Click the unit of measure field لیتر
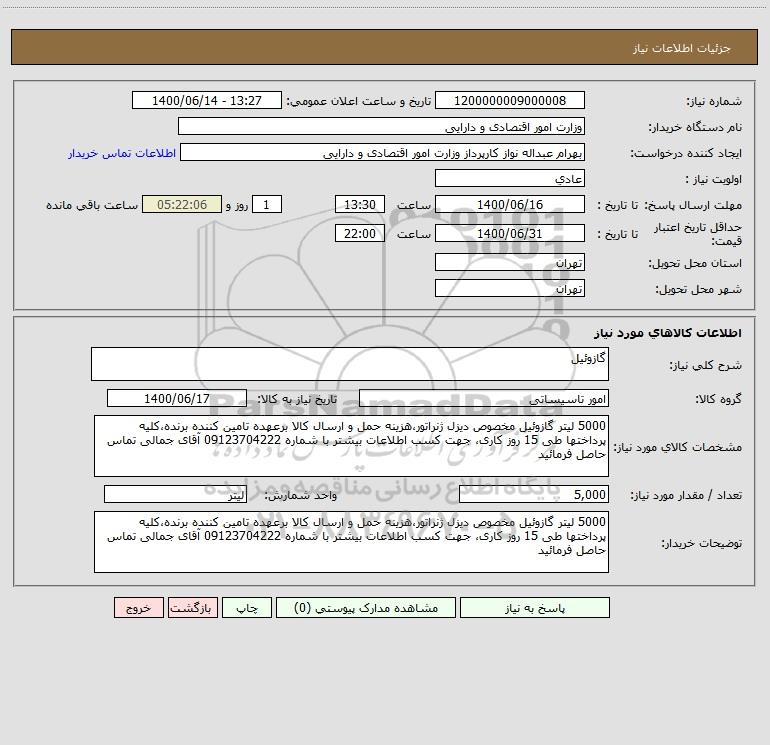Screen dimensions: 770x745 (175, 494)
